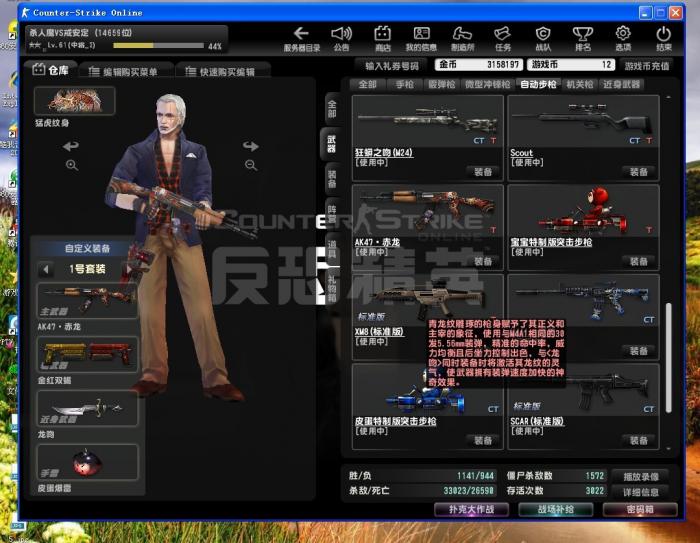Screen dimensions: 700x543
Task: Click the XM8 (标准版) weapon card
Action: tap(428, 317)
